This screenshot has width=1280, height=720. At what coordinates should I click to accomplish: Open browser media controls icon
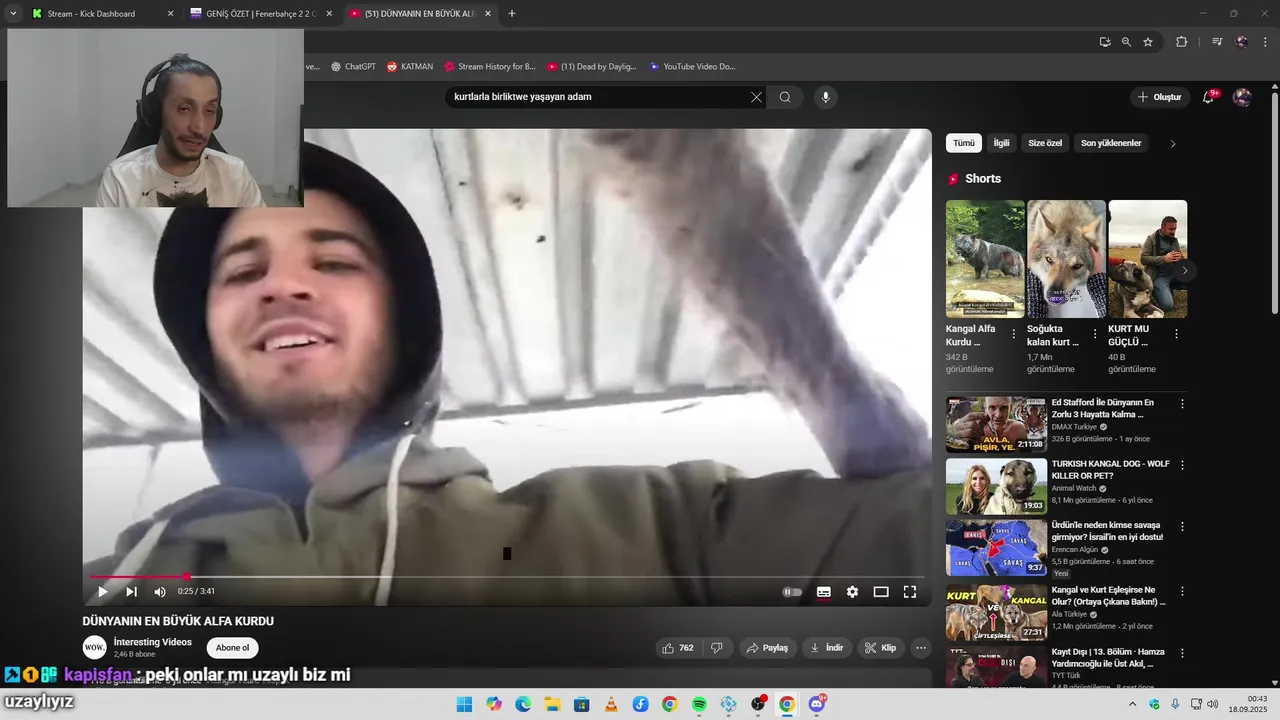point(1217,42)
